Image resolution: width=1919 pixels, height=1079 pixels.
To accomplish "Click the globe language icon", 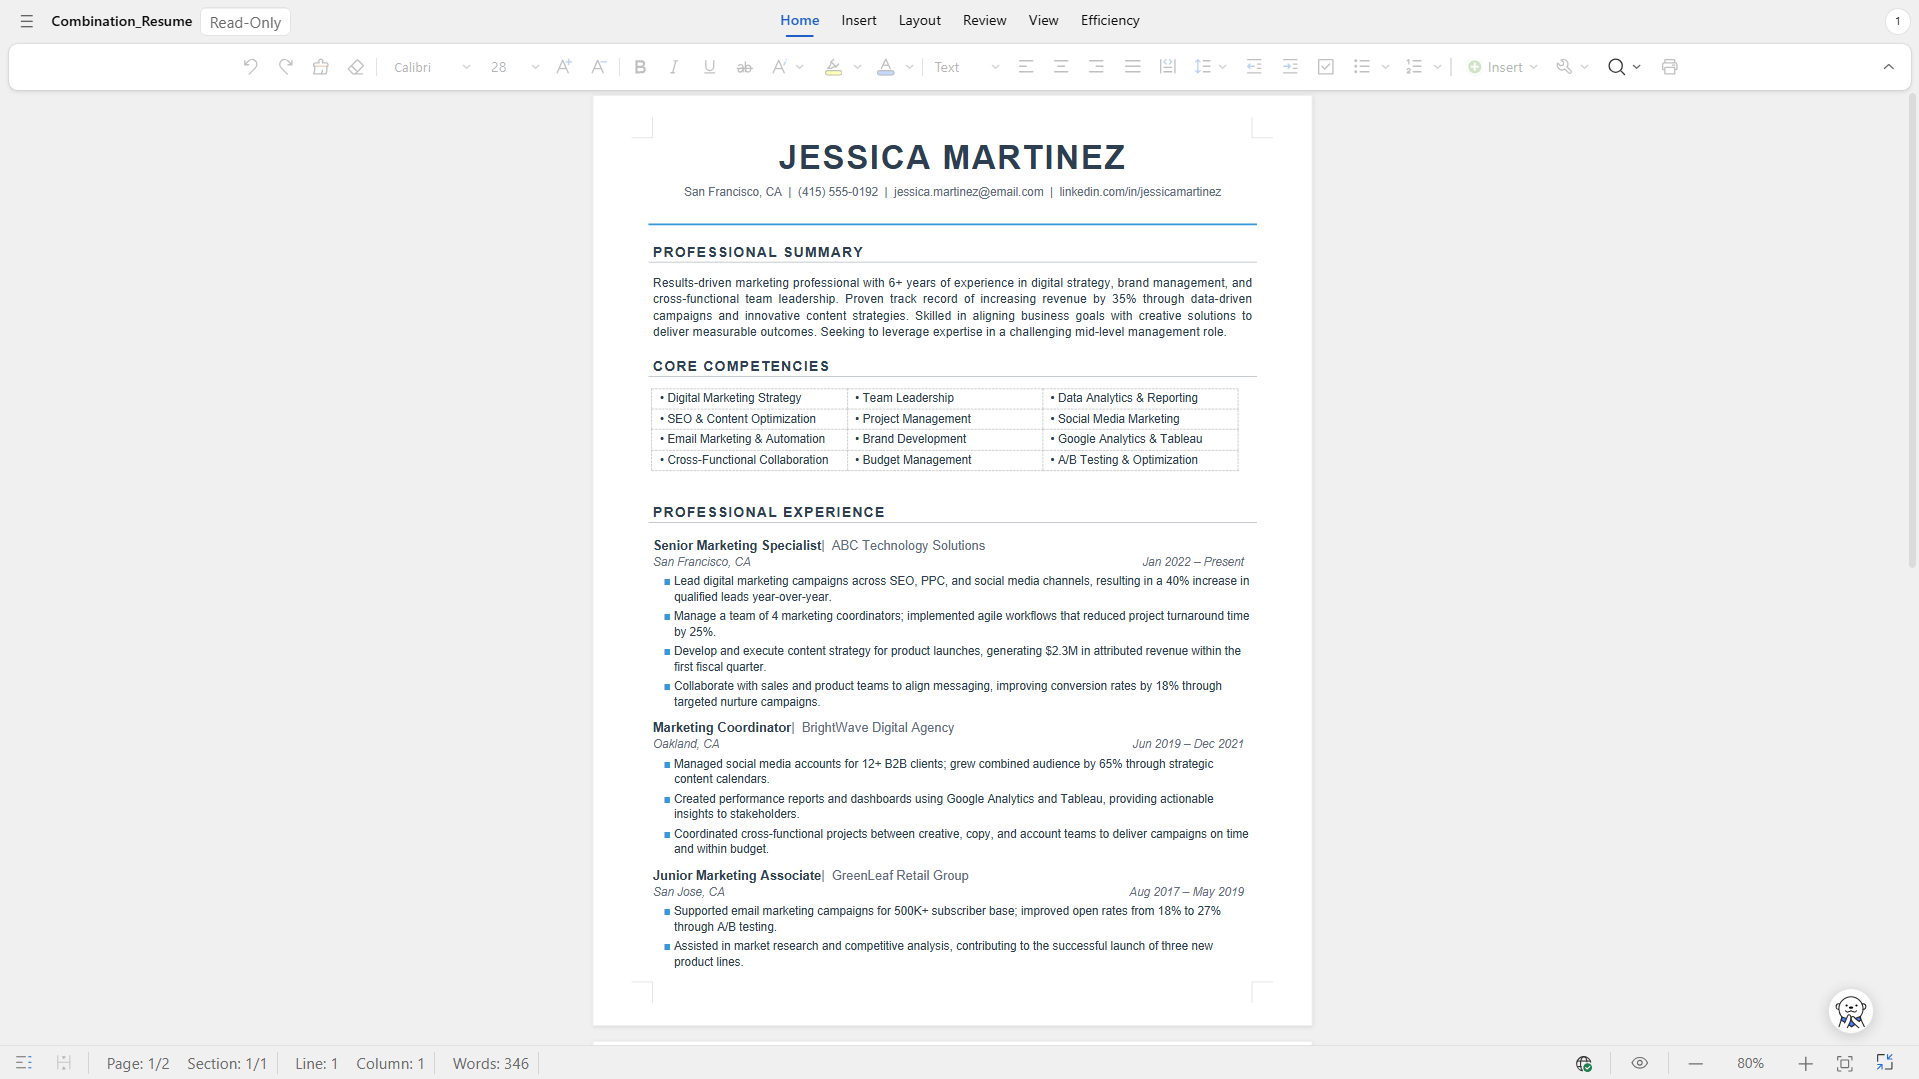I will tap(1584, 1064).
